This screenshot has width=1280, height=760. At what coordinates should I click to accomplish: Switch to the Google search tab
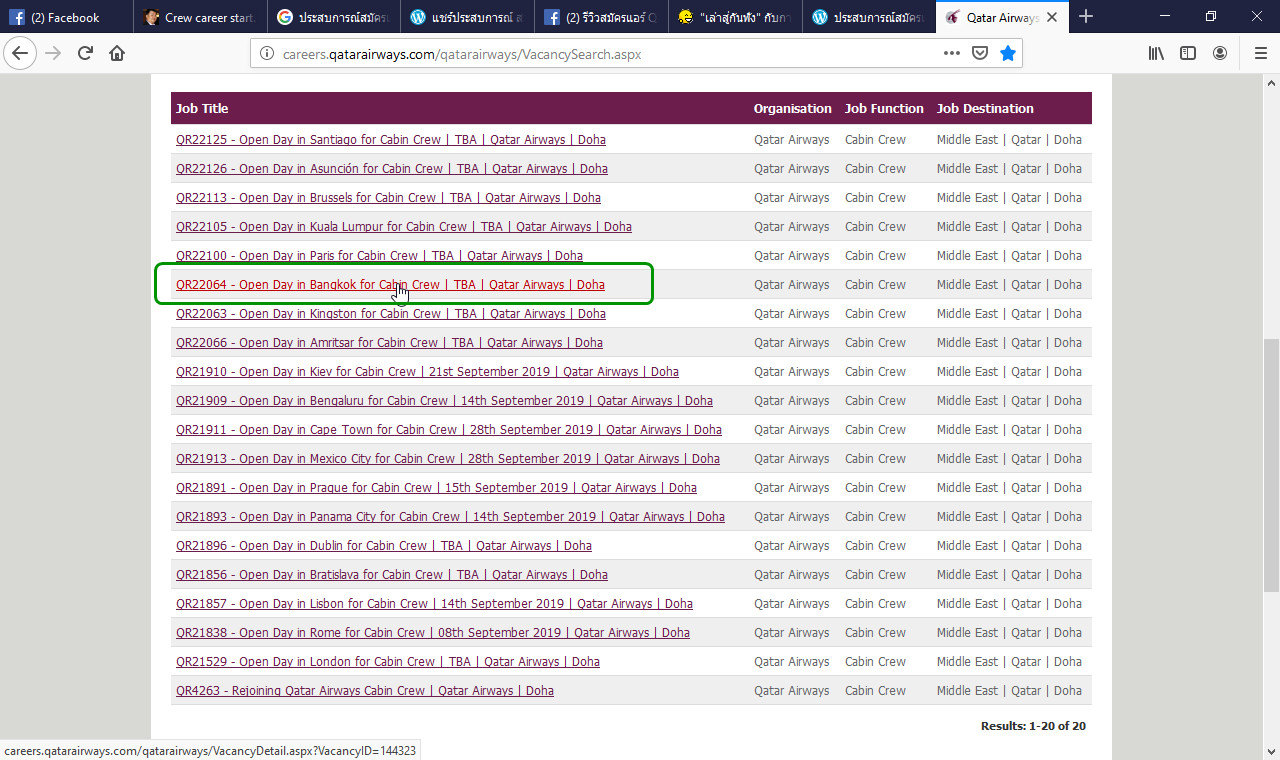pos(334,17)
